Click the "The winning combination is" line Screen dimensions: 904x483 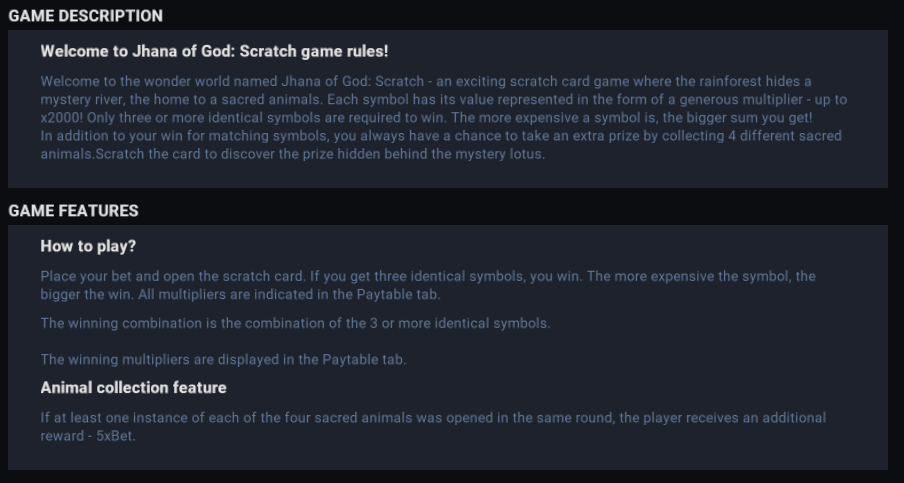pos(295,323)
